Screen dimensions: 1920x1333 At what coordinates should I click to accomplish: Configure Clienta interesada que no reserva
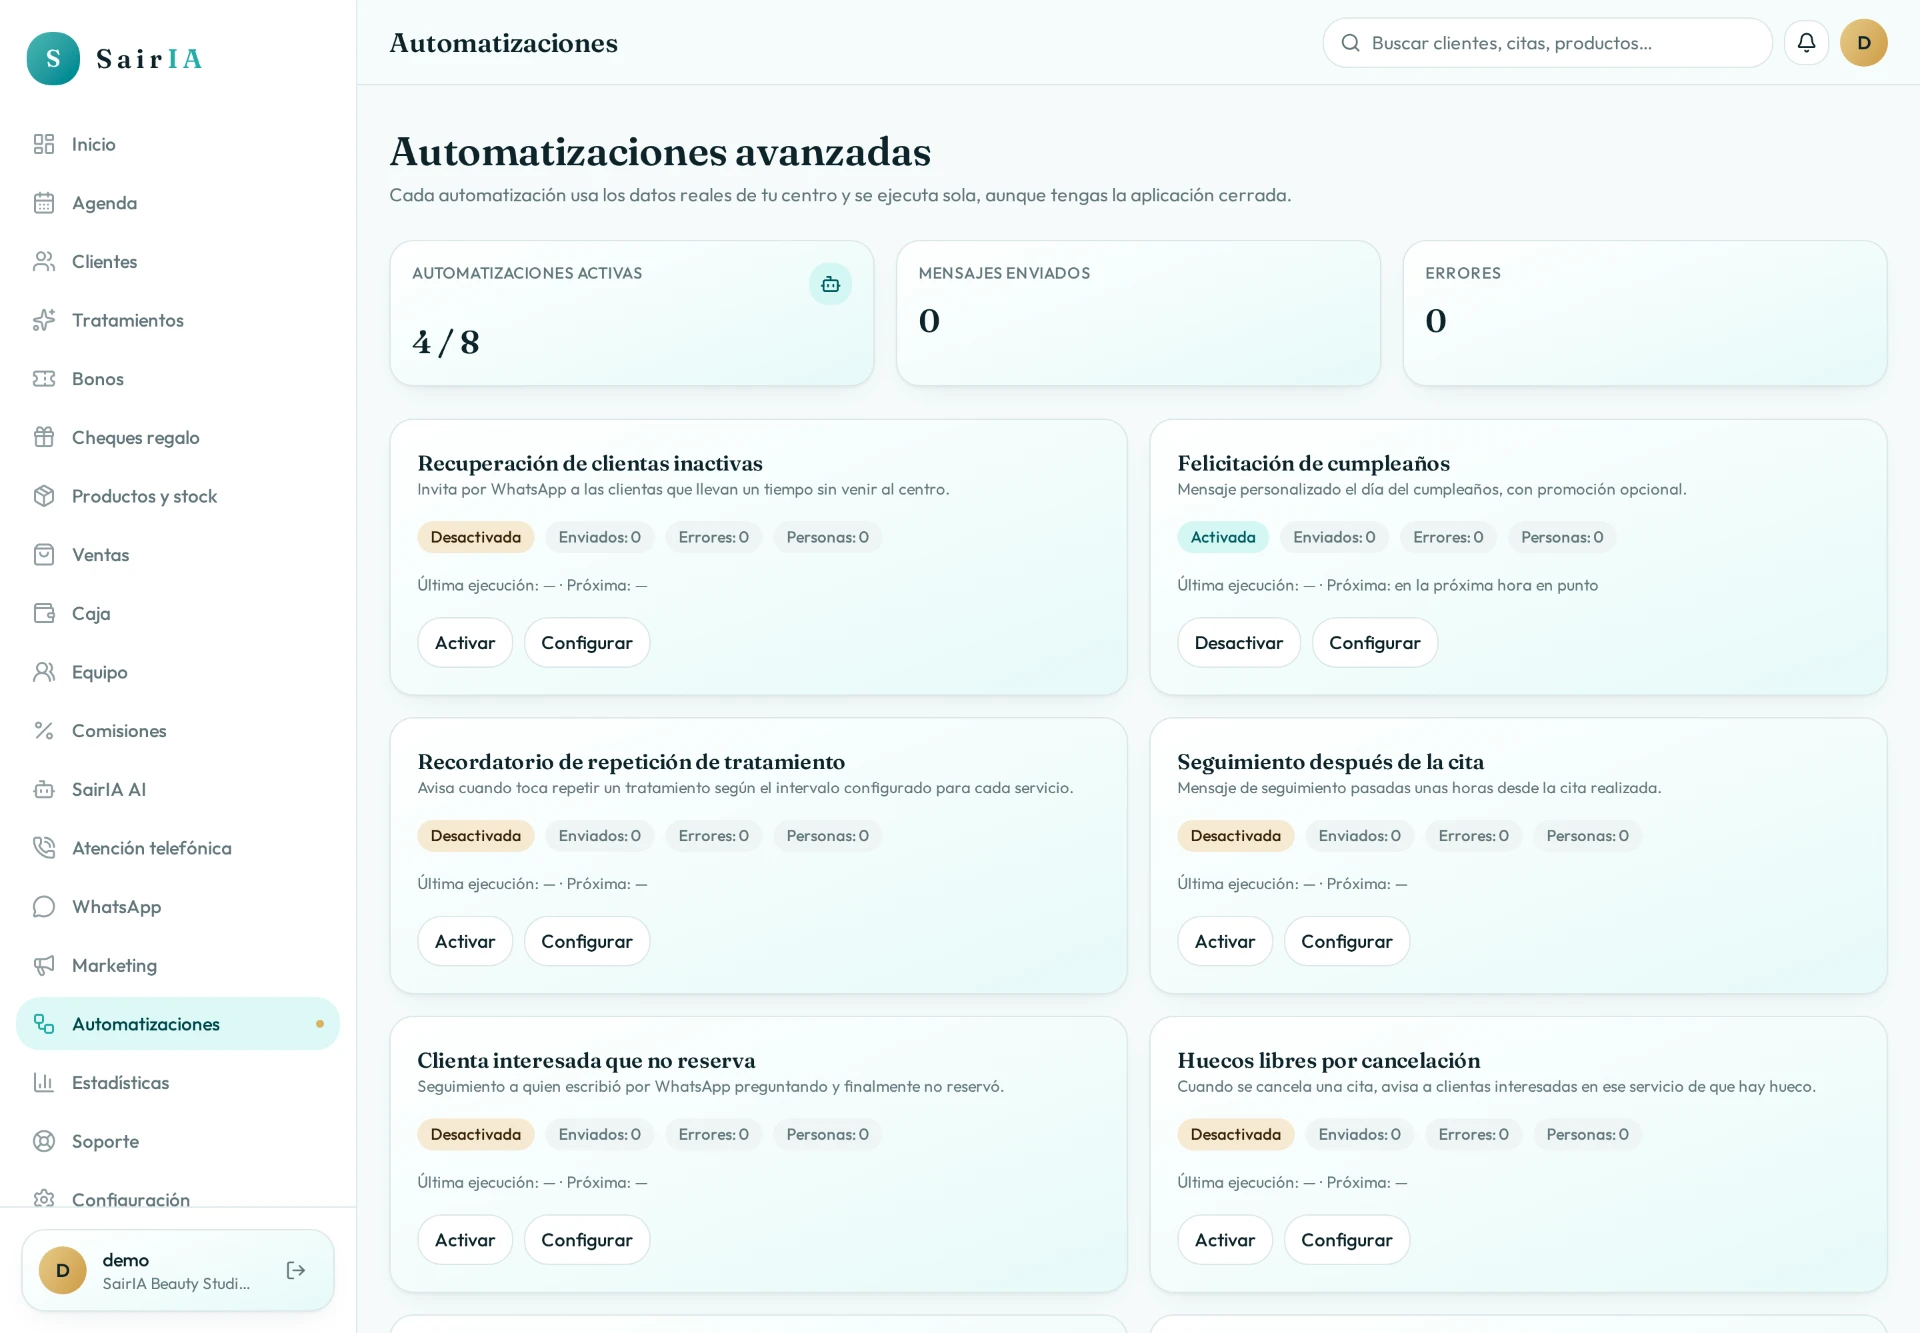(x=587, y=1240)
